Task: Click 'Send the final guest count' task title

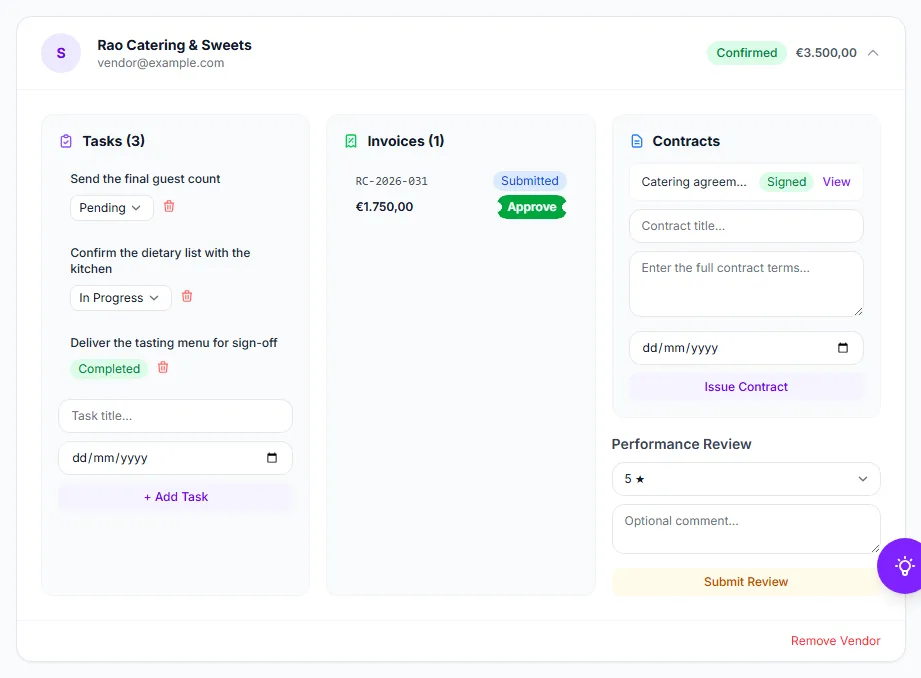Action: 145,179
